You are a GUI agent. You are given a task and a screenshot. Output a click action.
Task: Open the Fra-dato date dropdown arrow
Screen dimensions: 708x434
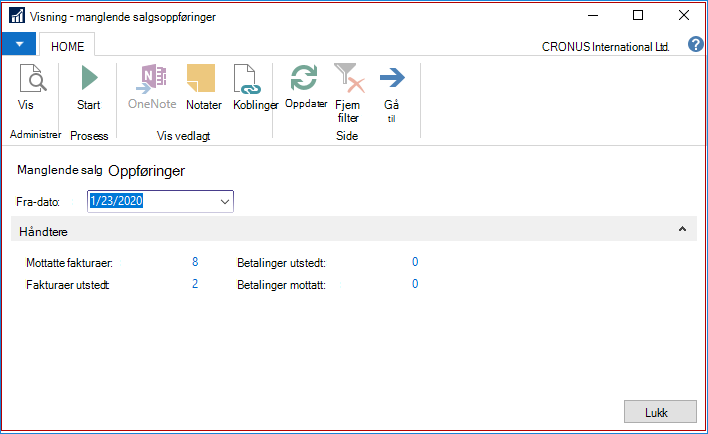[x=224, y=201]
